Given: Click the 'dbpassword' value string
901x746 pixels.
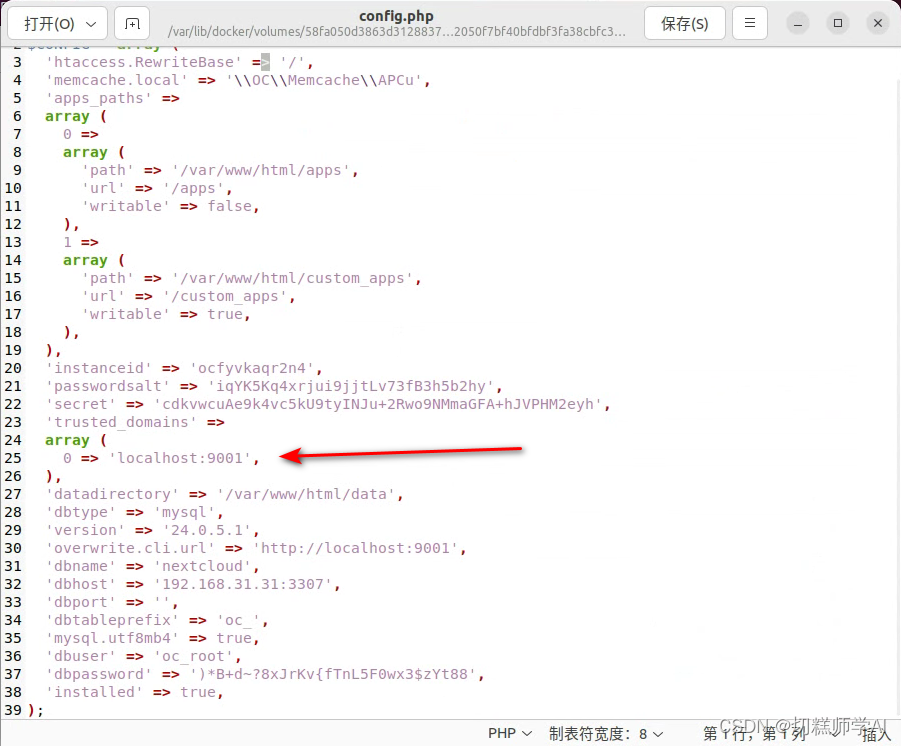Looking at the screenshot, I should pyautogui.click(x=333, y=674).
